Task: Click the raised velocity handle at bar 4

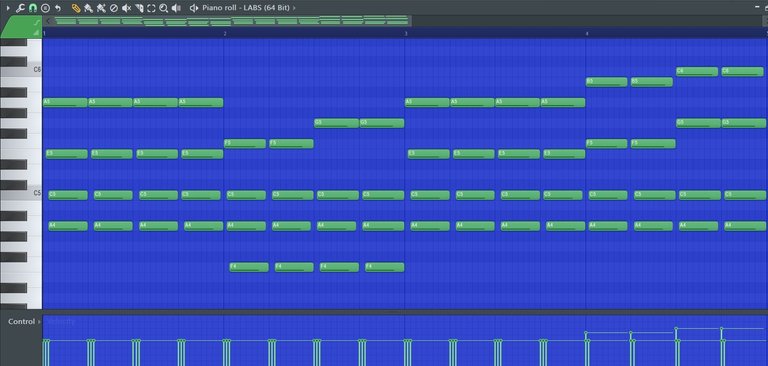Action: click(x=586, y=333)
